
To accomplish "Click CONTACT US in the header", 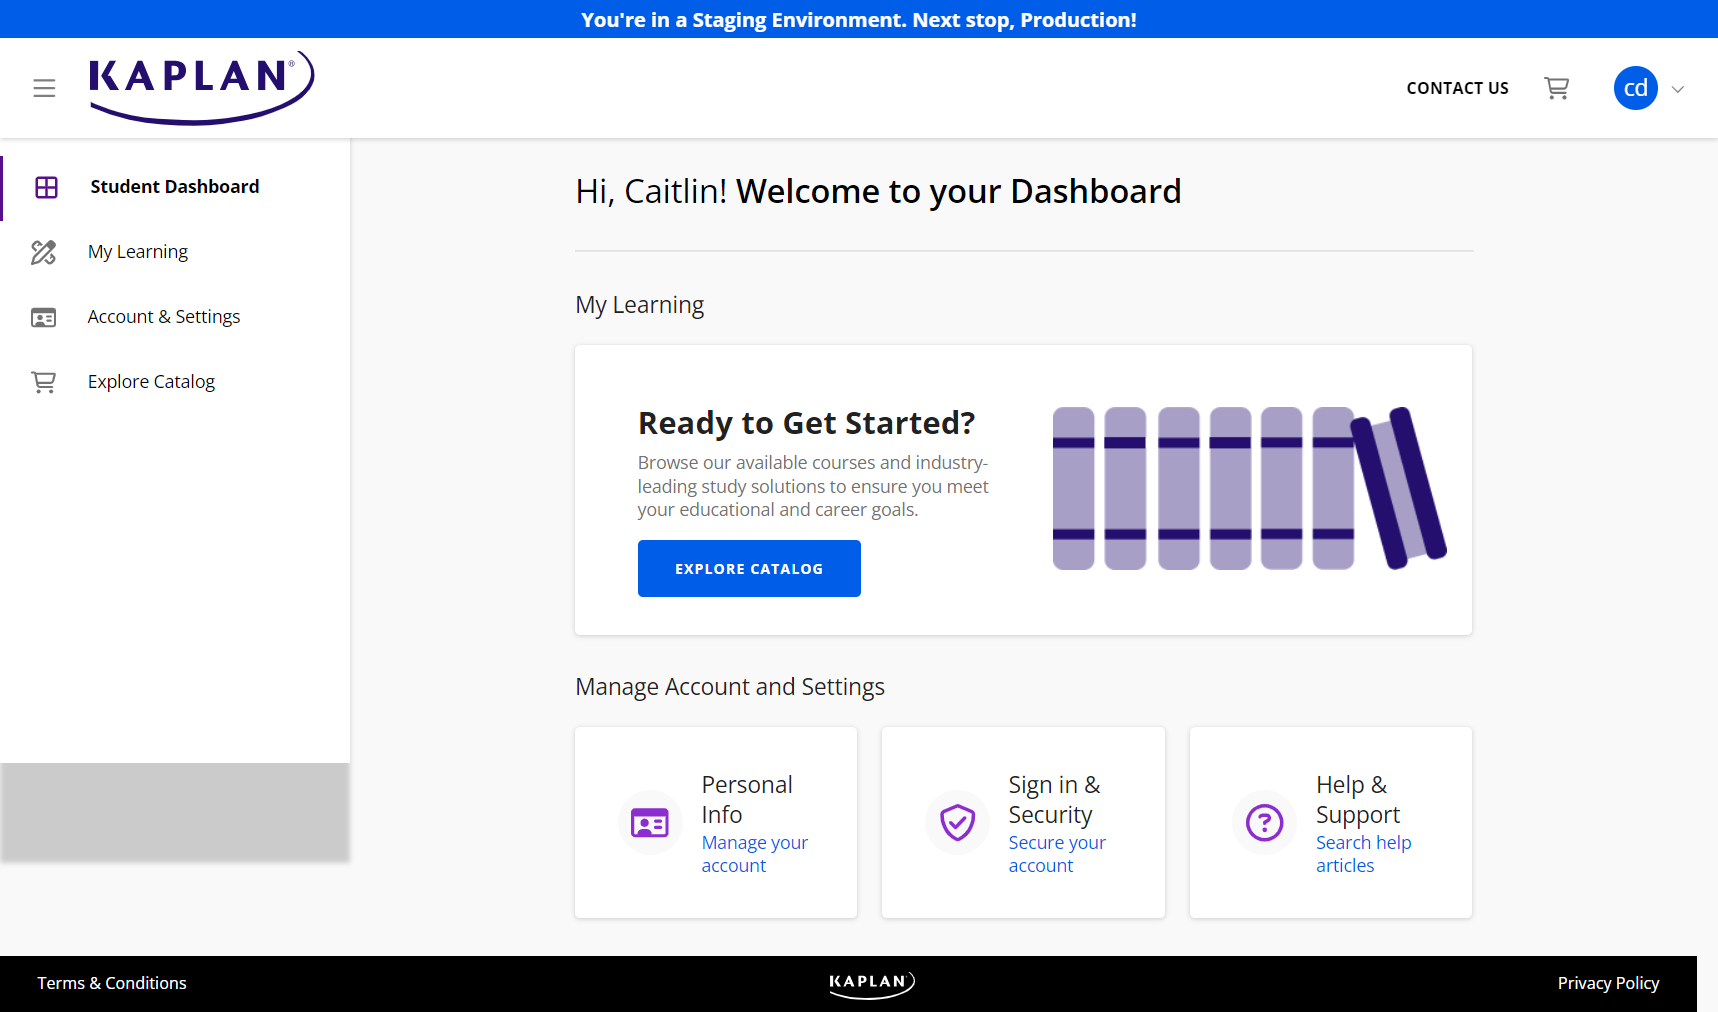I will [1457, 88].
